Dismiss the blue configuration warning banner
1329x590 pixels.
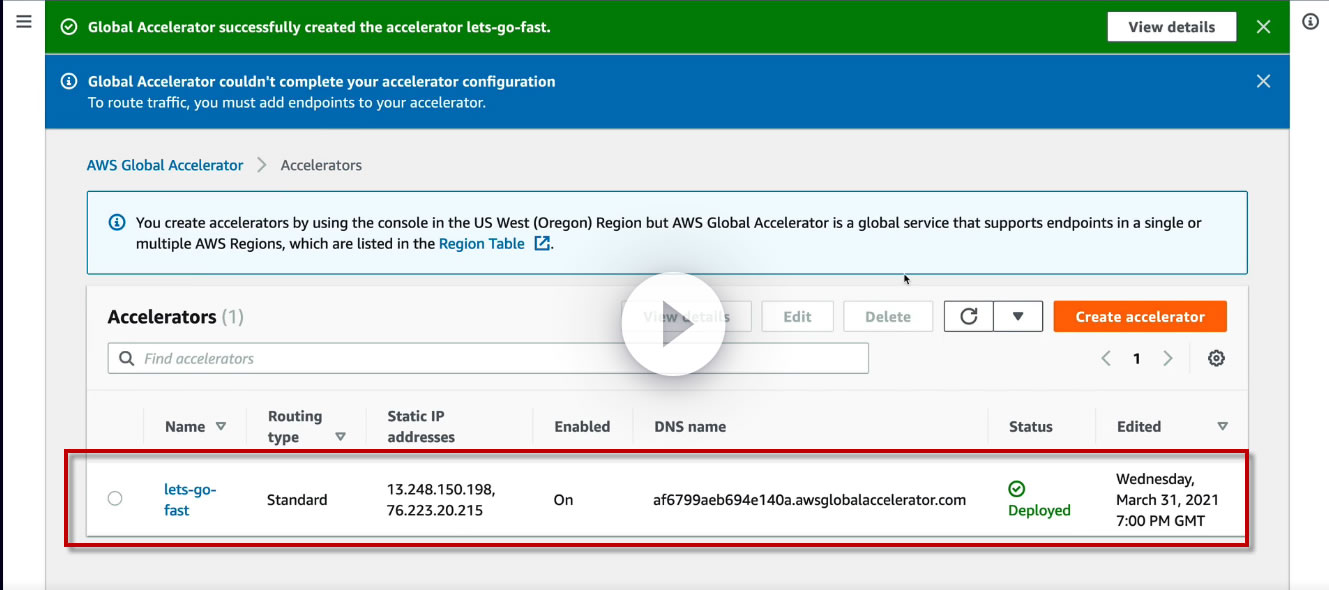1264,81
